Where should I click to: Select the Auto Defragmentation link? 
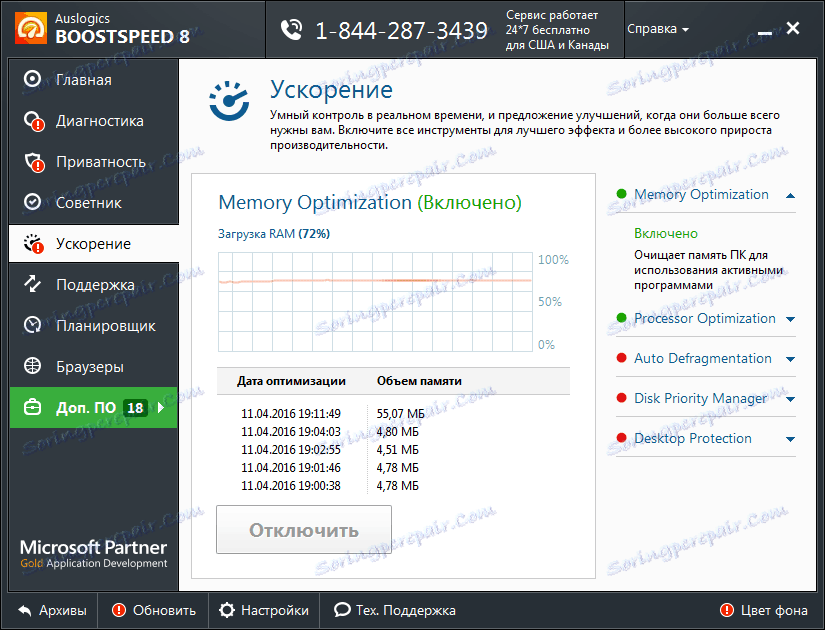pos(702,358)
